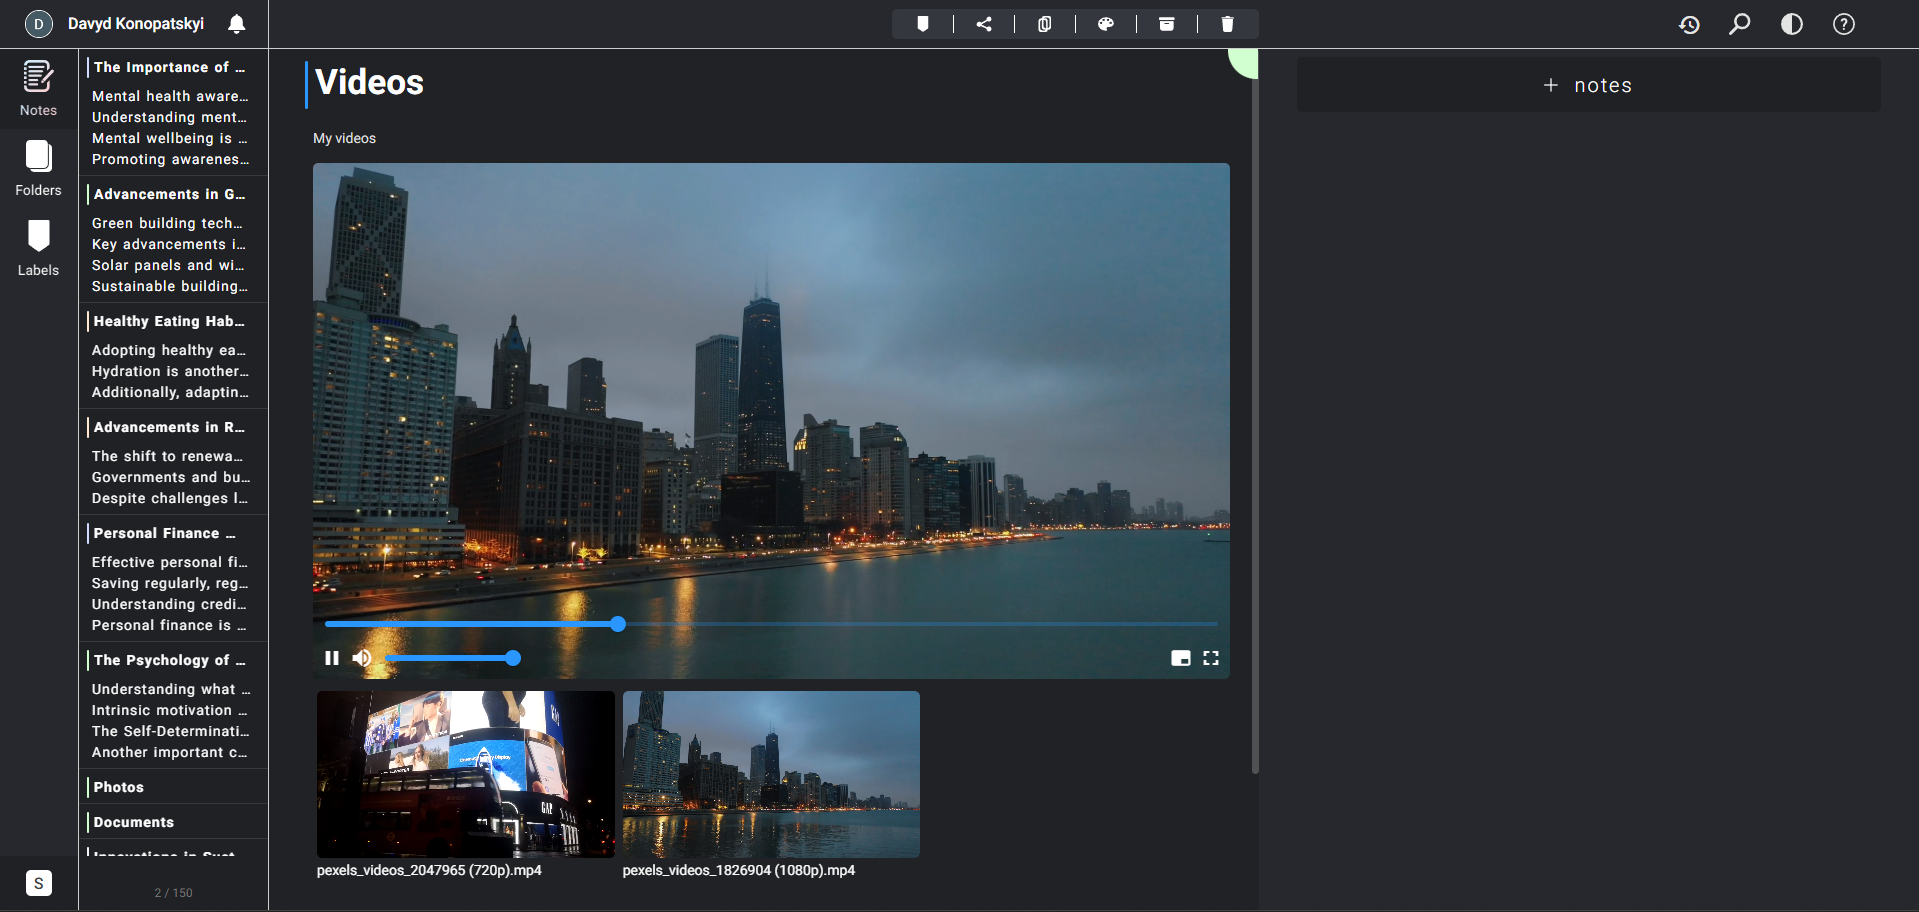1919x912 pixels.
Task: Click 'Saving regularly, reg…' preview line
Action: 170,583
